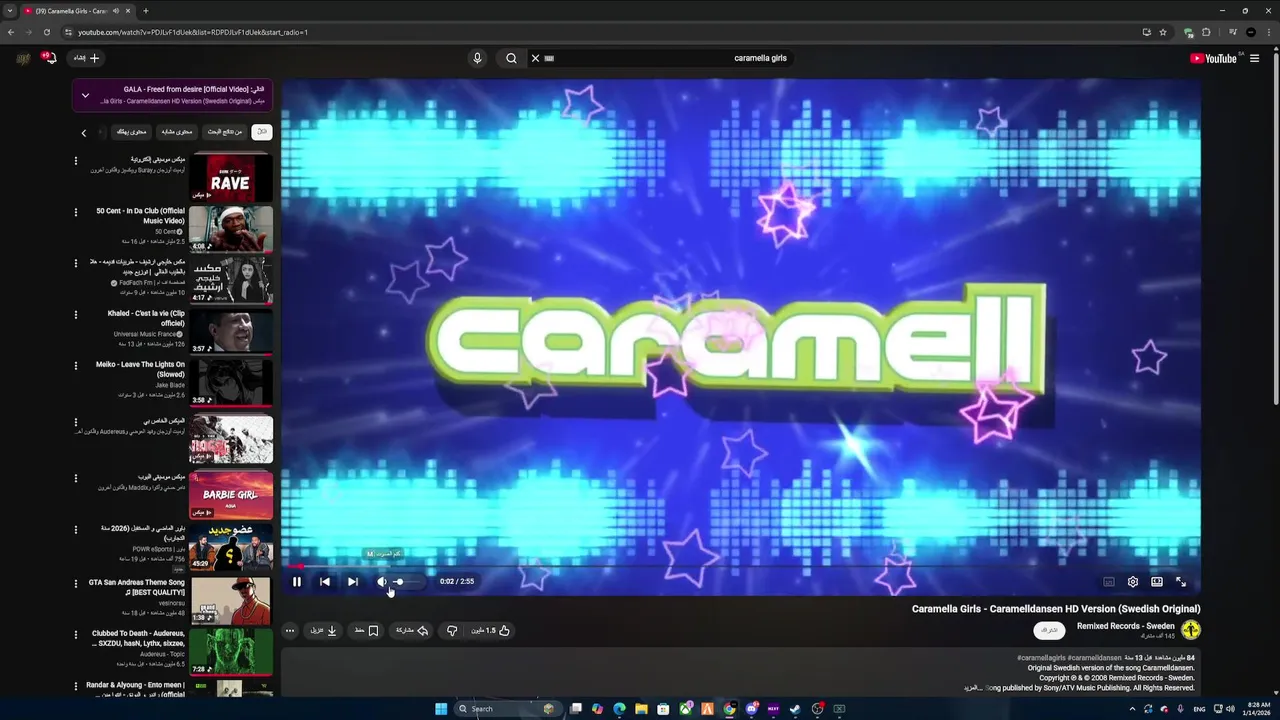Dislike the video

(x=452, y=631)
